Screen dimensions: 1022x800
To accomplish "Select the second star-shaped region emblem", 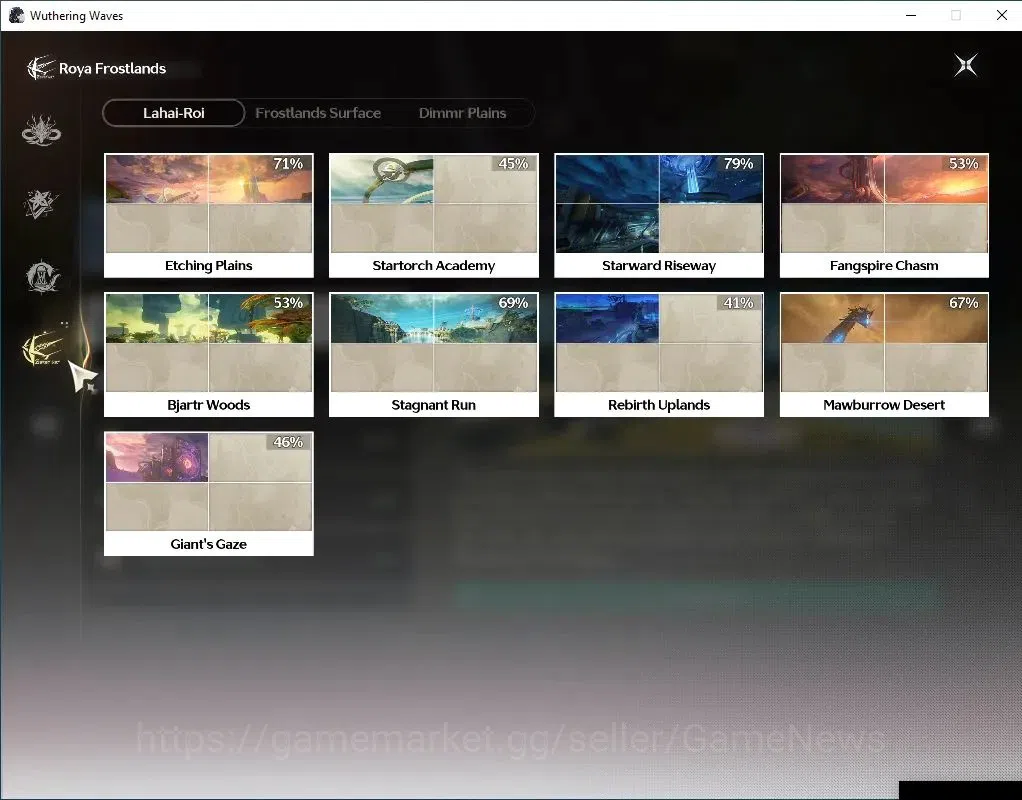I will [41, 204].
